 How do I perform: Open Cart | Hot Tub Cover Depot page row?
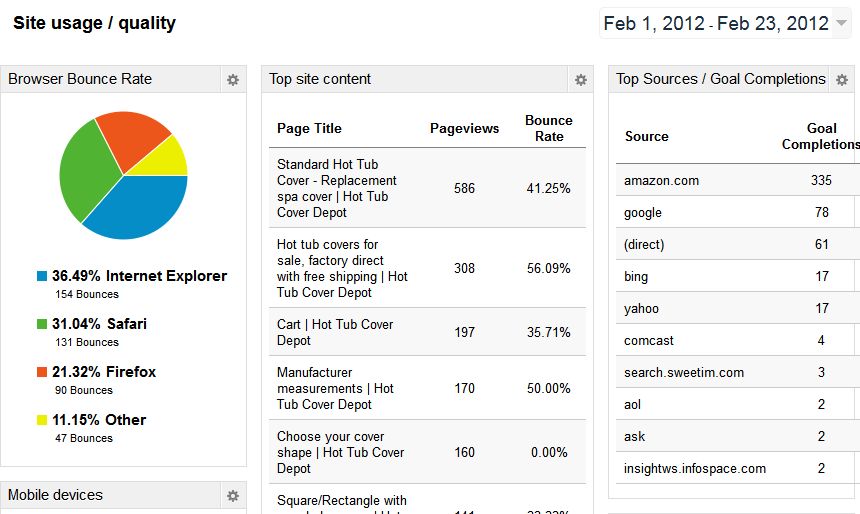coord(427,332)
